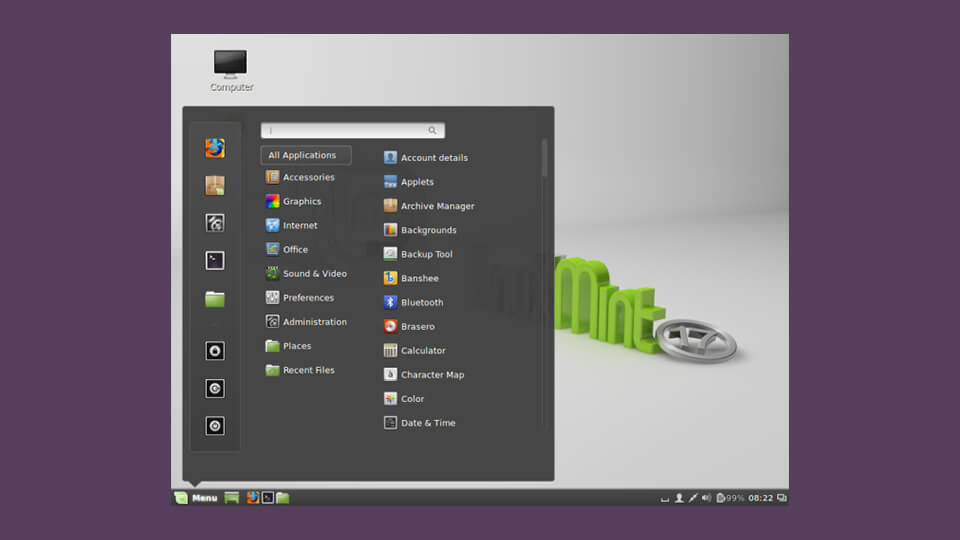Click the applications list scrollbar
This screenshot has height=540, width=960.
click(544, 159)
